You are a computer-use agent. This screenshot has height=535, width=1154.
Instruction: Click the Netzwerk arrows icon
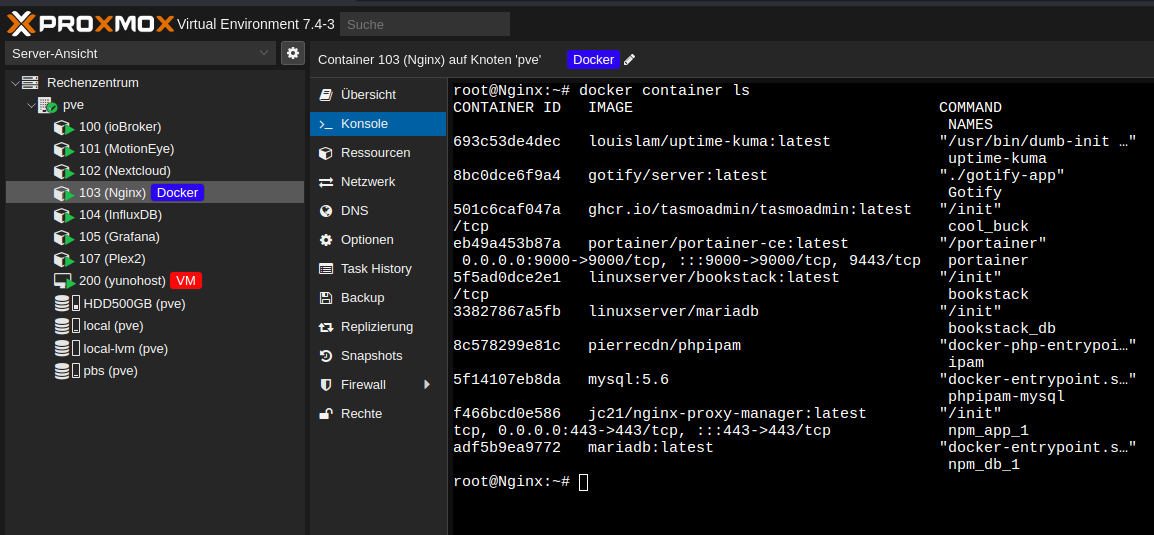click(326, 182)
